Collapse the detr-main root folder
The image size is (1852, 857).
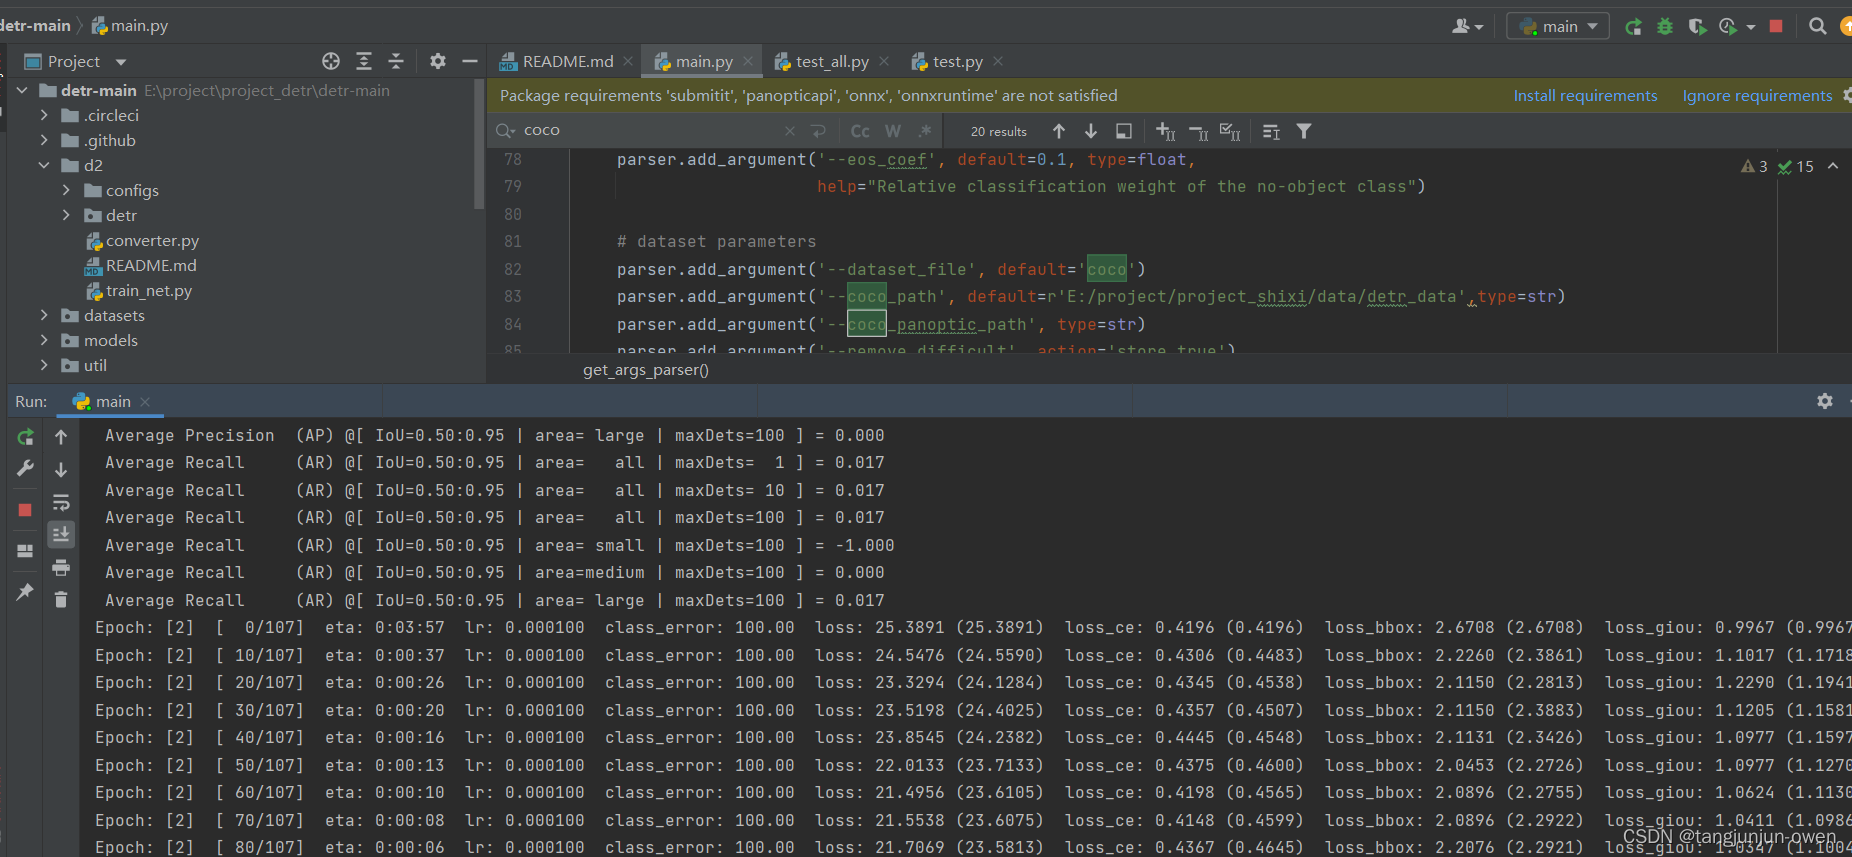point(22,91)
